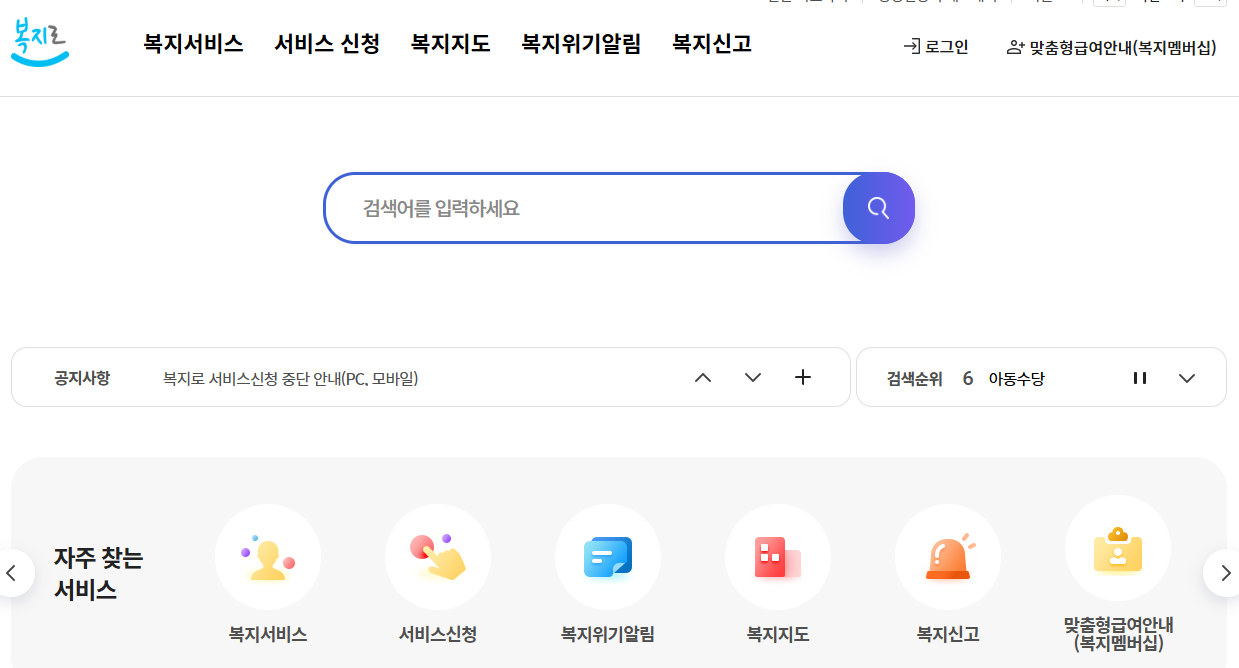Viewport: 1239px width, 668px height.
Task: Click the 검색순위 label
Action: tap(914, 379)
